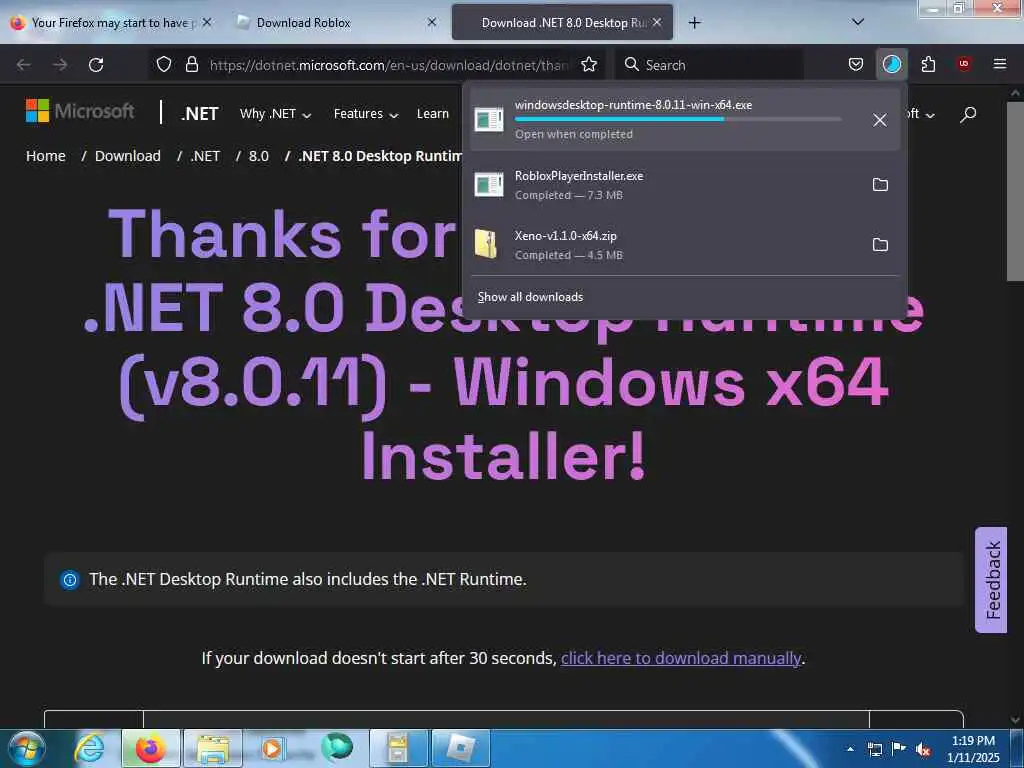Click 8.0 in the breadcrumb
The image size is (1024, 768).
pos(259,156)
